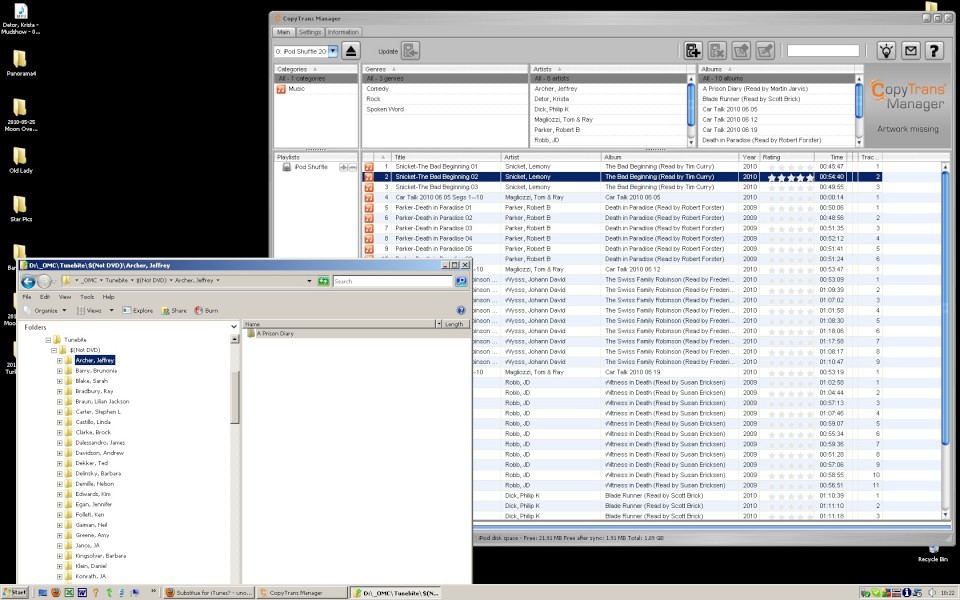This screenshot has height=600, width=960.
Task: Select the Main tab
Action: pyautogui.click(x=283, y=32)
